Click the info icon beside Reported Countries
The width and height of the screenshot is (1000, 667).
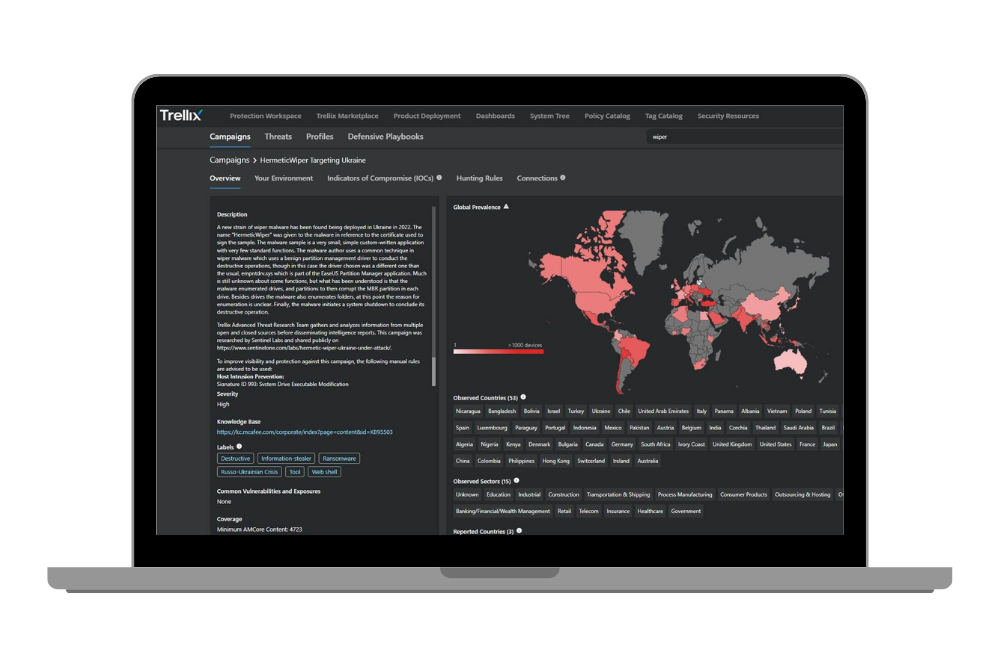519,531
